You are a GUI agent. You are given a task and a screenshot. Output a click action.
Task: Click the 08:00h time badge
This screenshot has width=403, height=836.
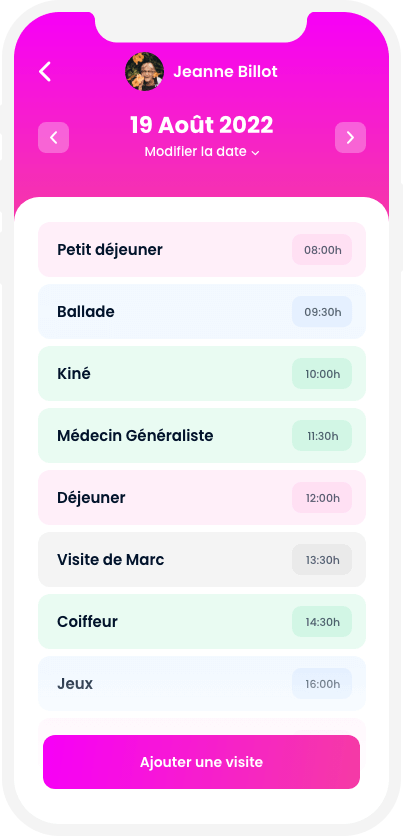coord(322,250)
